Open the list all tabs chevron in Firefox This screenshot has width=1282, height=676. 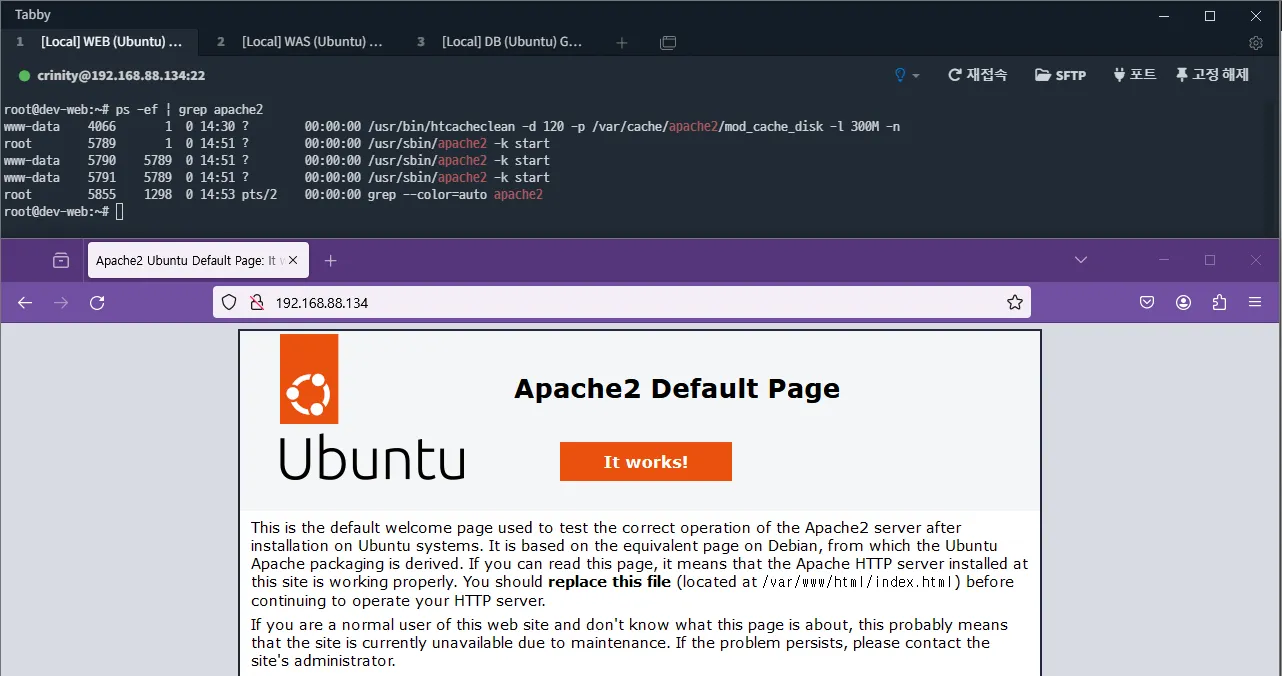click(x=1081, y=260)
